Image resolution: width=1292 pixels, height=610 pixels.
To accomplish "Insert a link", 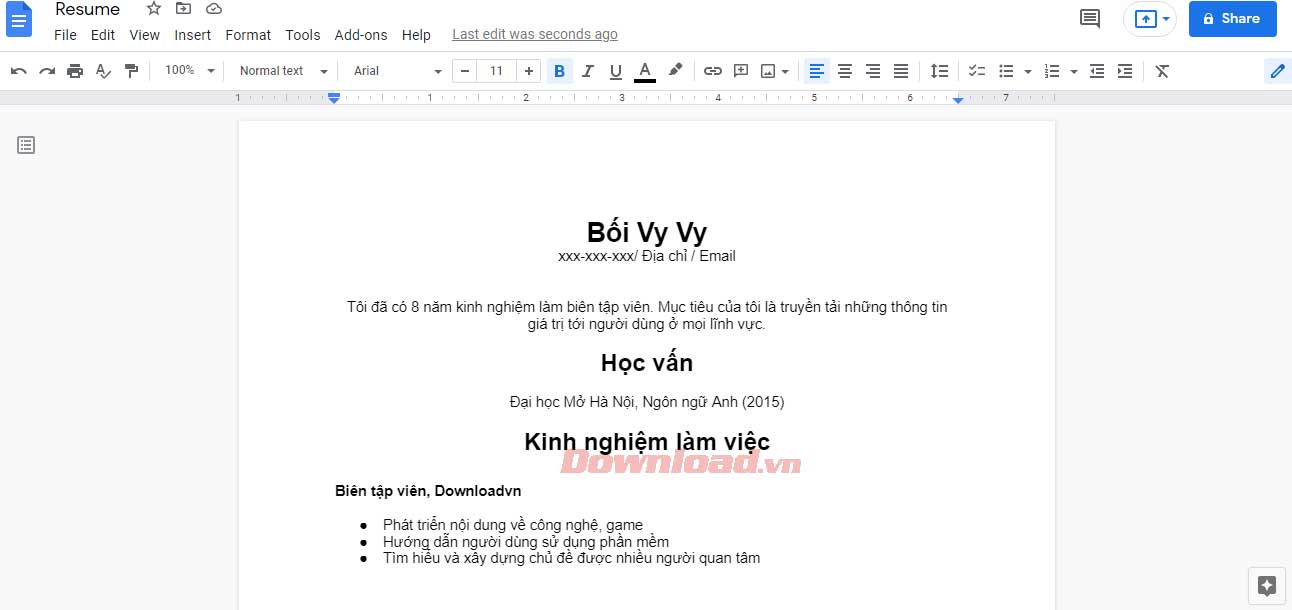I will tap(713, 70).
